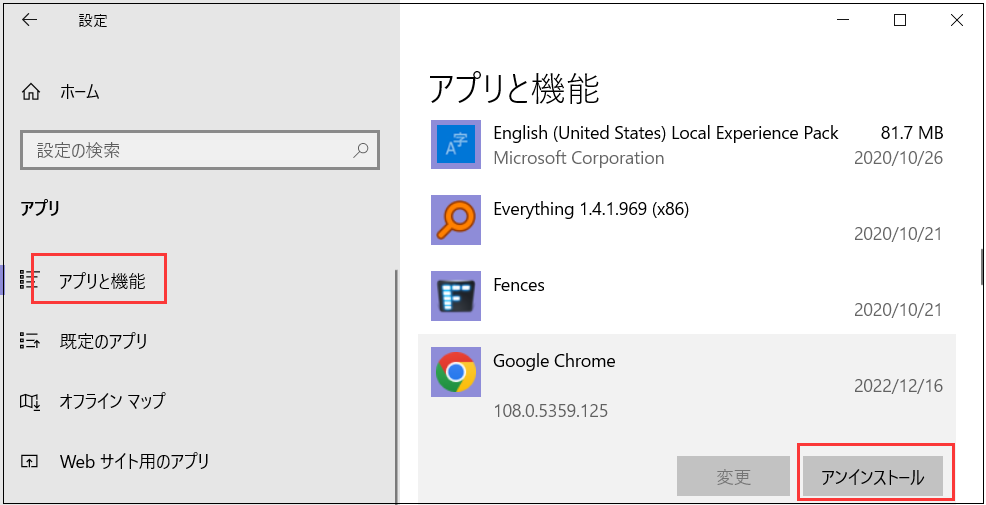Click Chrome version 108.0.5359.125 text
Image resolution: width=986 pixels, height=505 pixels.
(x=551, y=412)
